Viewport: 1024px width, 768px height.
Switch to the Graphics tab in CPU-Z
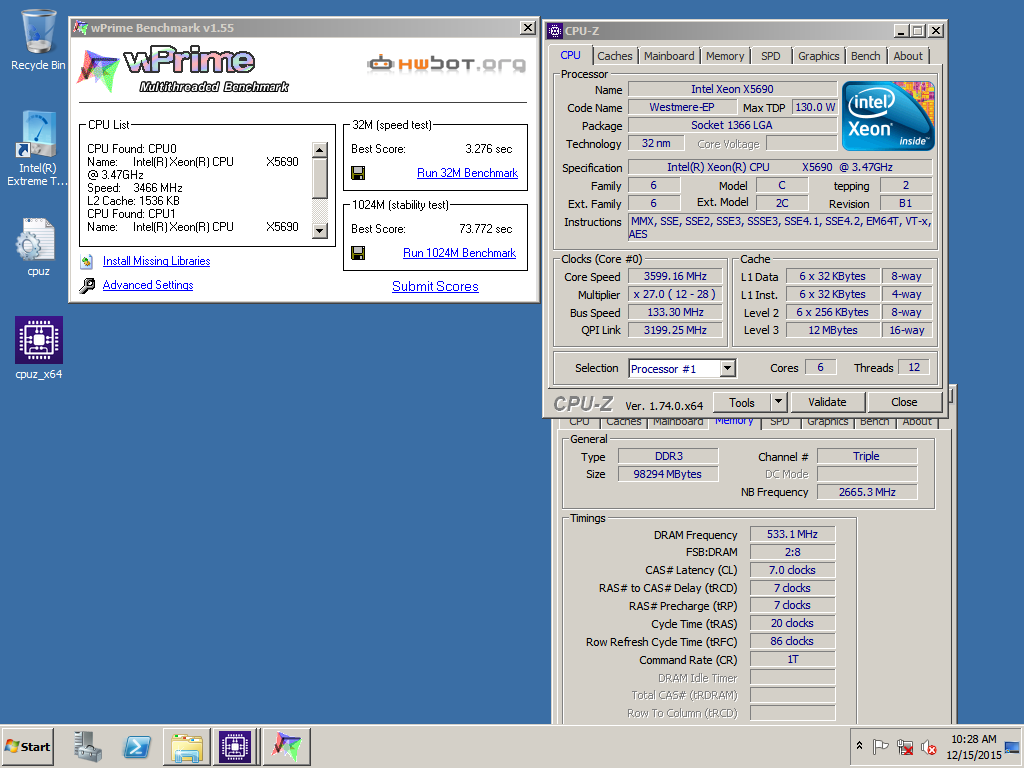tap(818, 56)
